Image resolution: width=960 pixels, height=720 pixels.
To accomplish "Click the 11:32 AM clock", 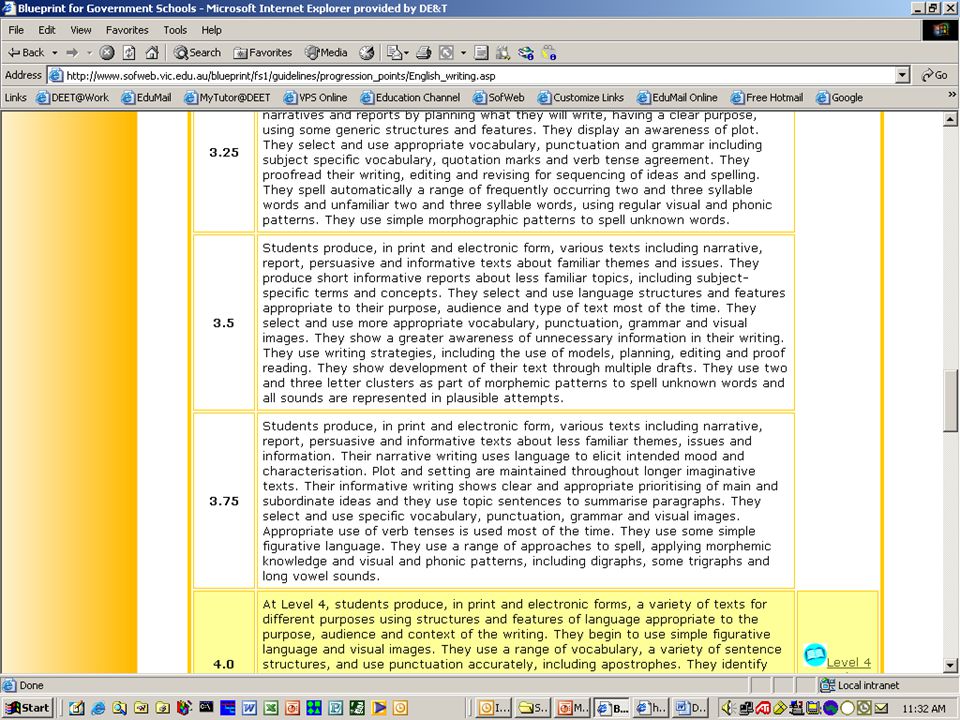I will coord(924,709).
